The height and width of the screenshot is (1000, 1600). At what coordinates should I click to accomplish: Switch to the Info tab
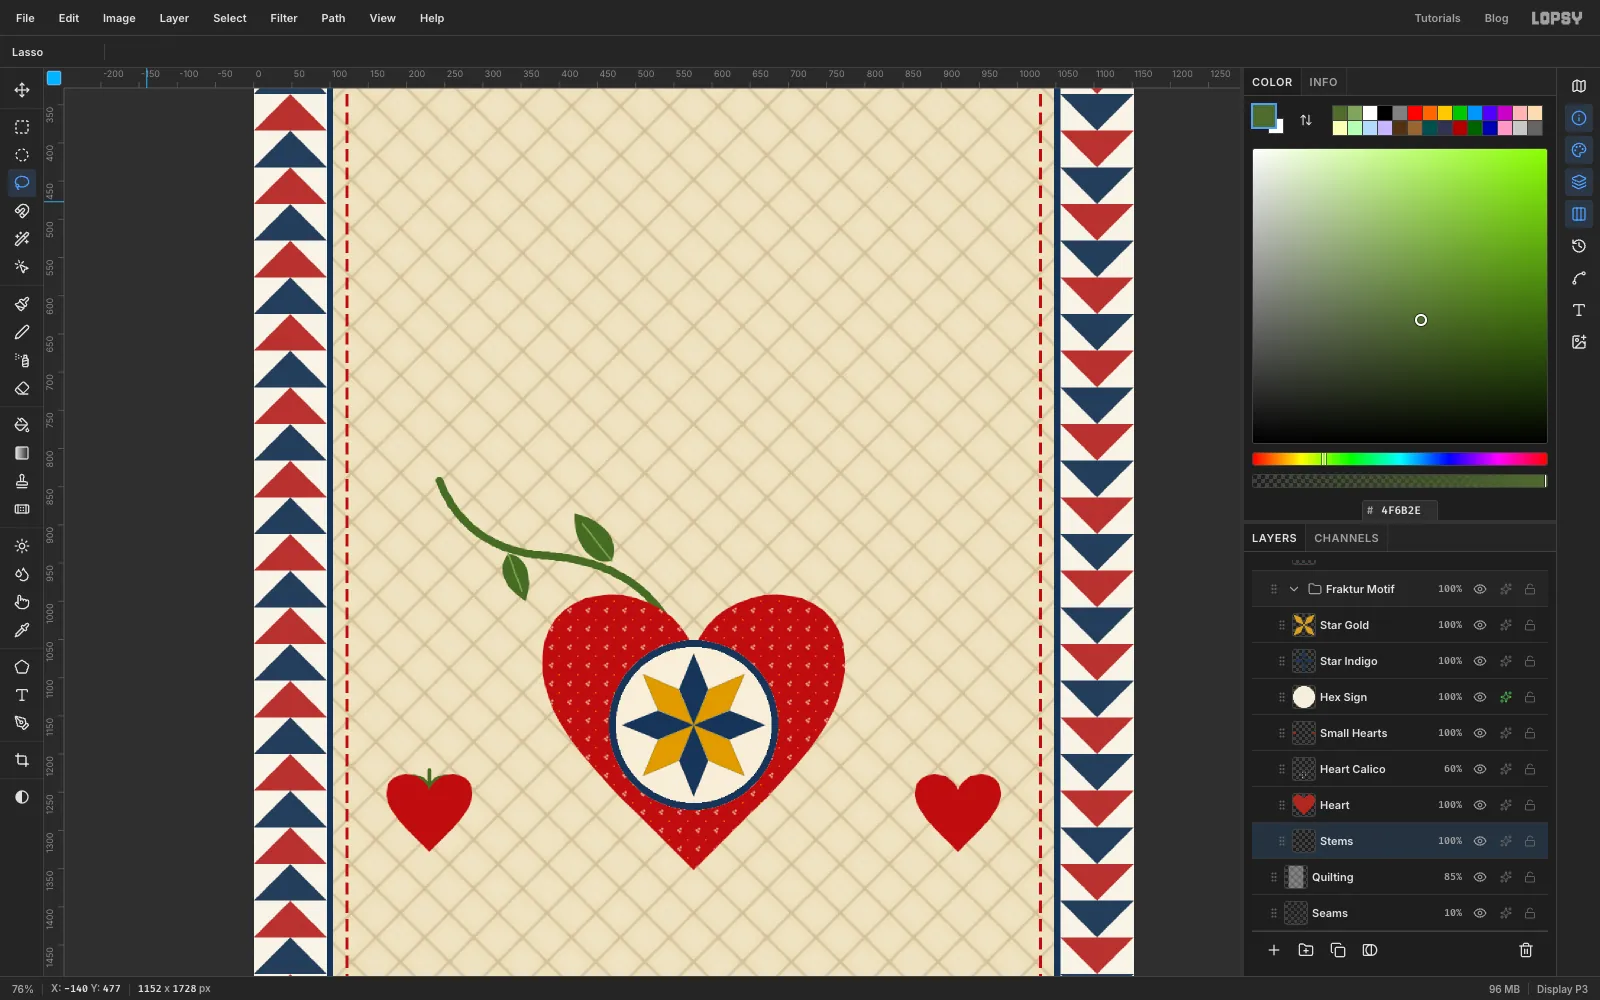pyautogui.click(x=1323, y=82)
